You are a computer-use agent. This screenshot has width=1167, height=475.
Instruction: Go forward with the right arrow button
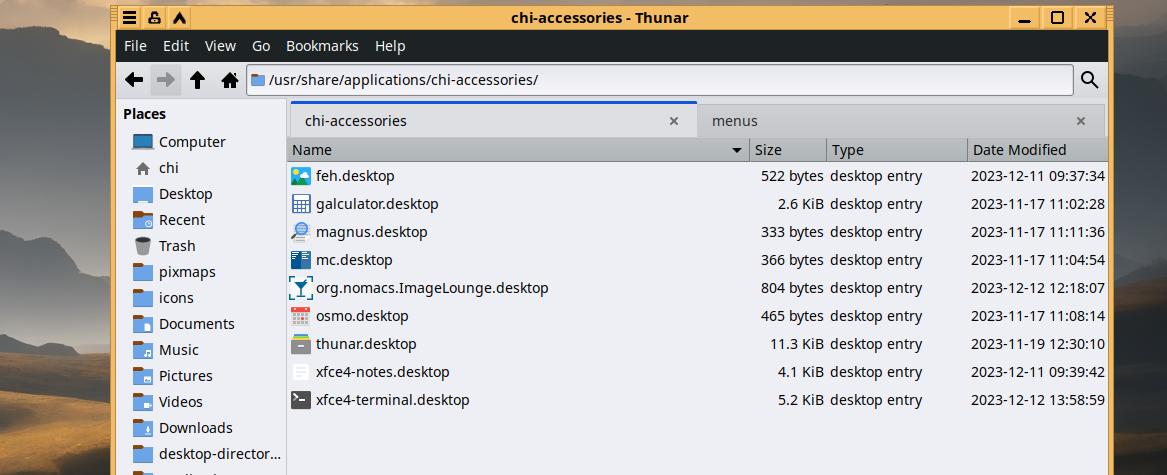pyautogui.click(x=166, y=80)
